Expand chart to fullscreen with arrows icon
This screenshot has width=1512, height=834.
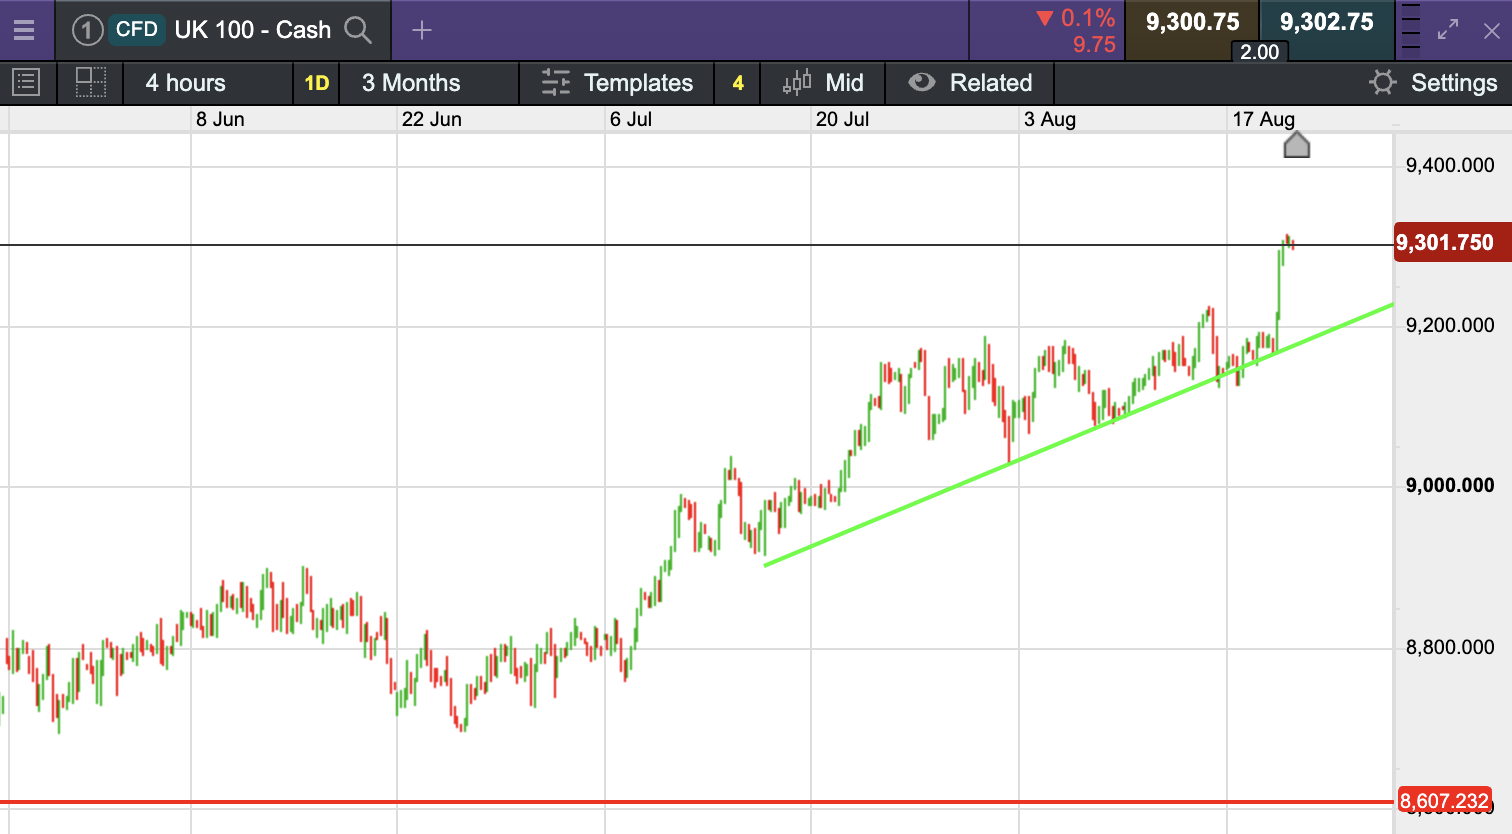(x=1448, y=30)
